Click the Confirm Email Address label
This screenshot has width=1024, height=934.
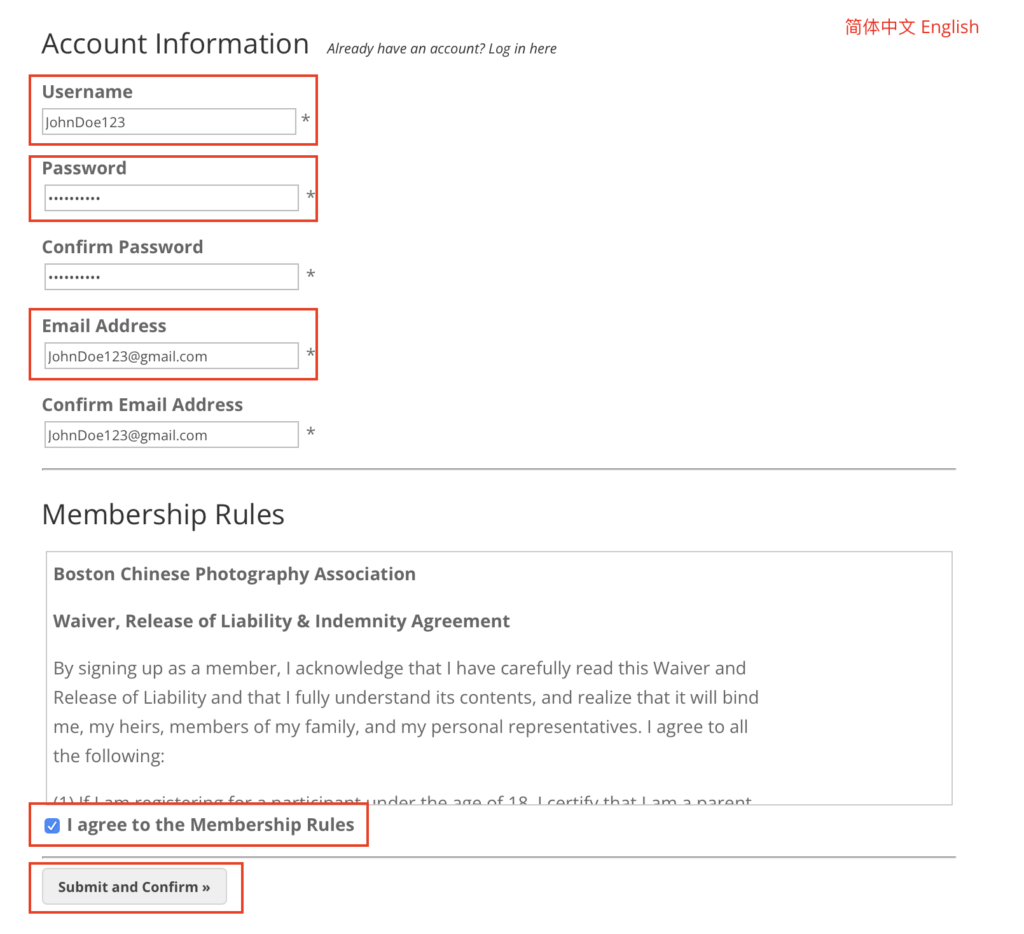click(142, 405)
